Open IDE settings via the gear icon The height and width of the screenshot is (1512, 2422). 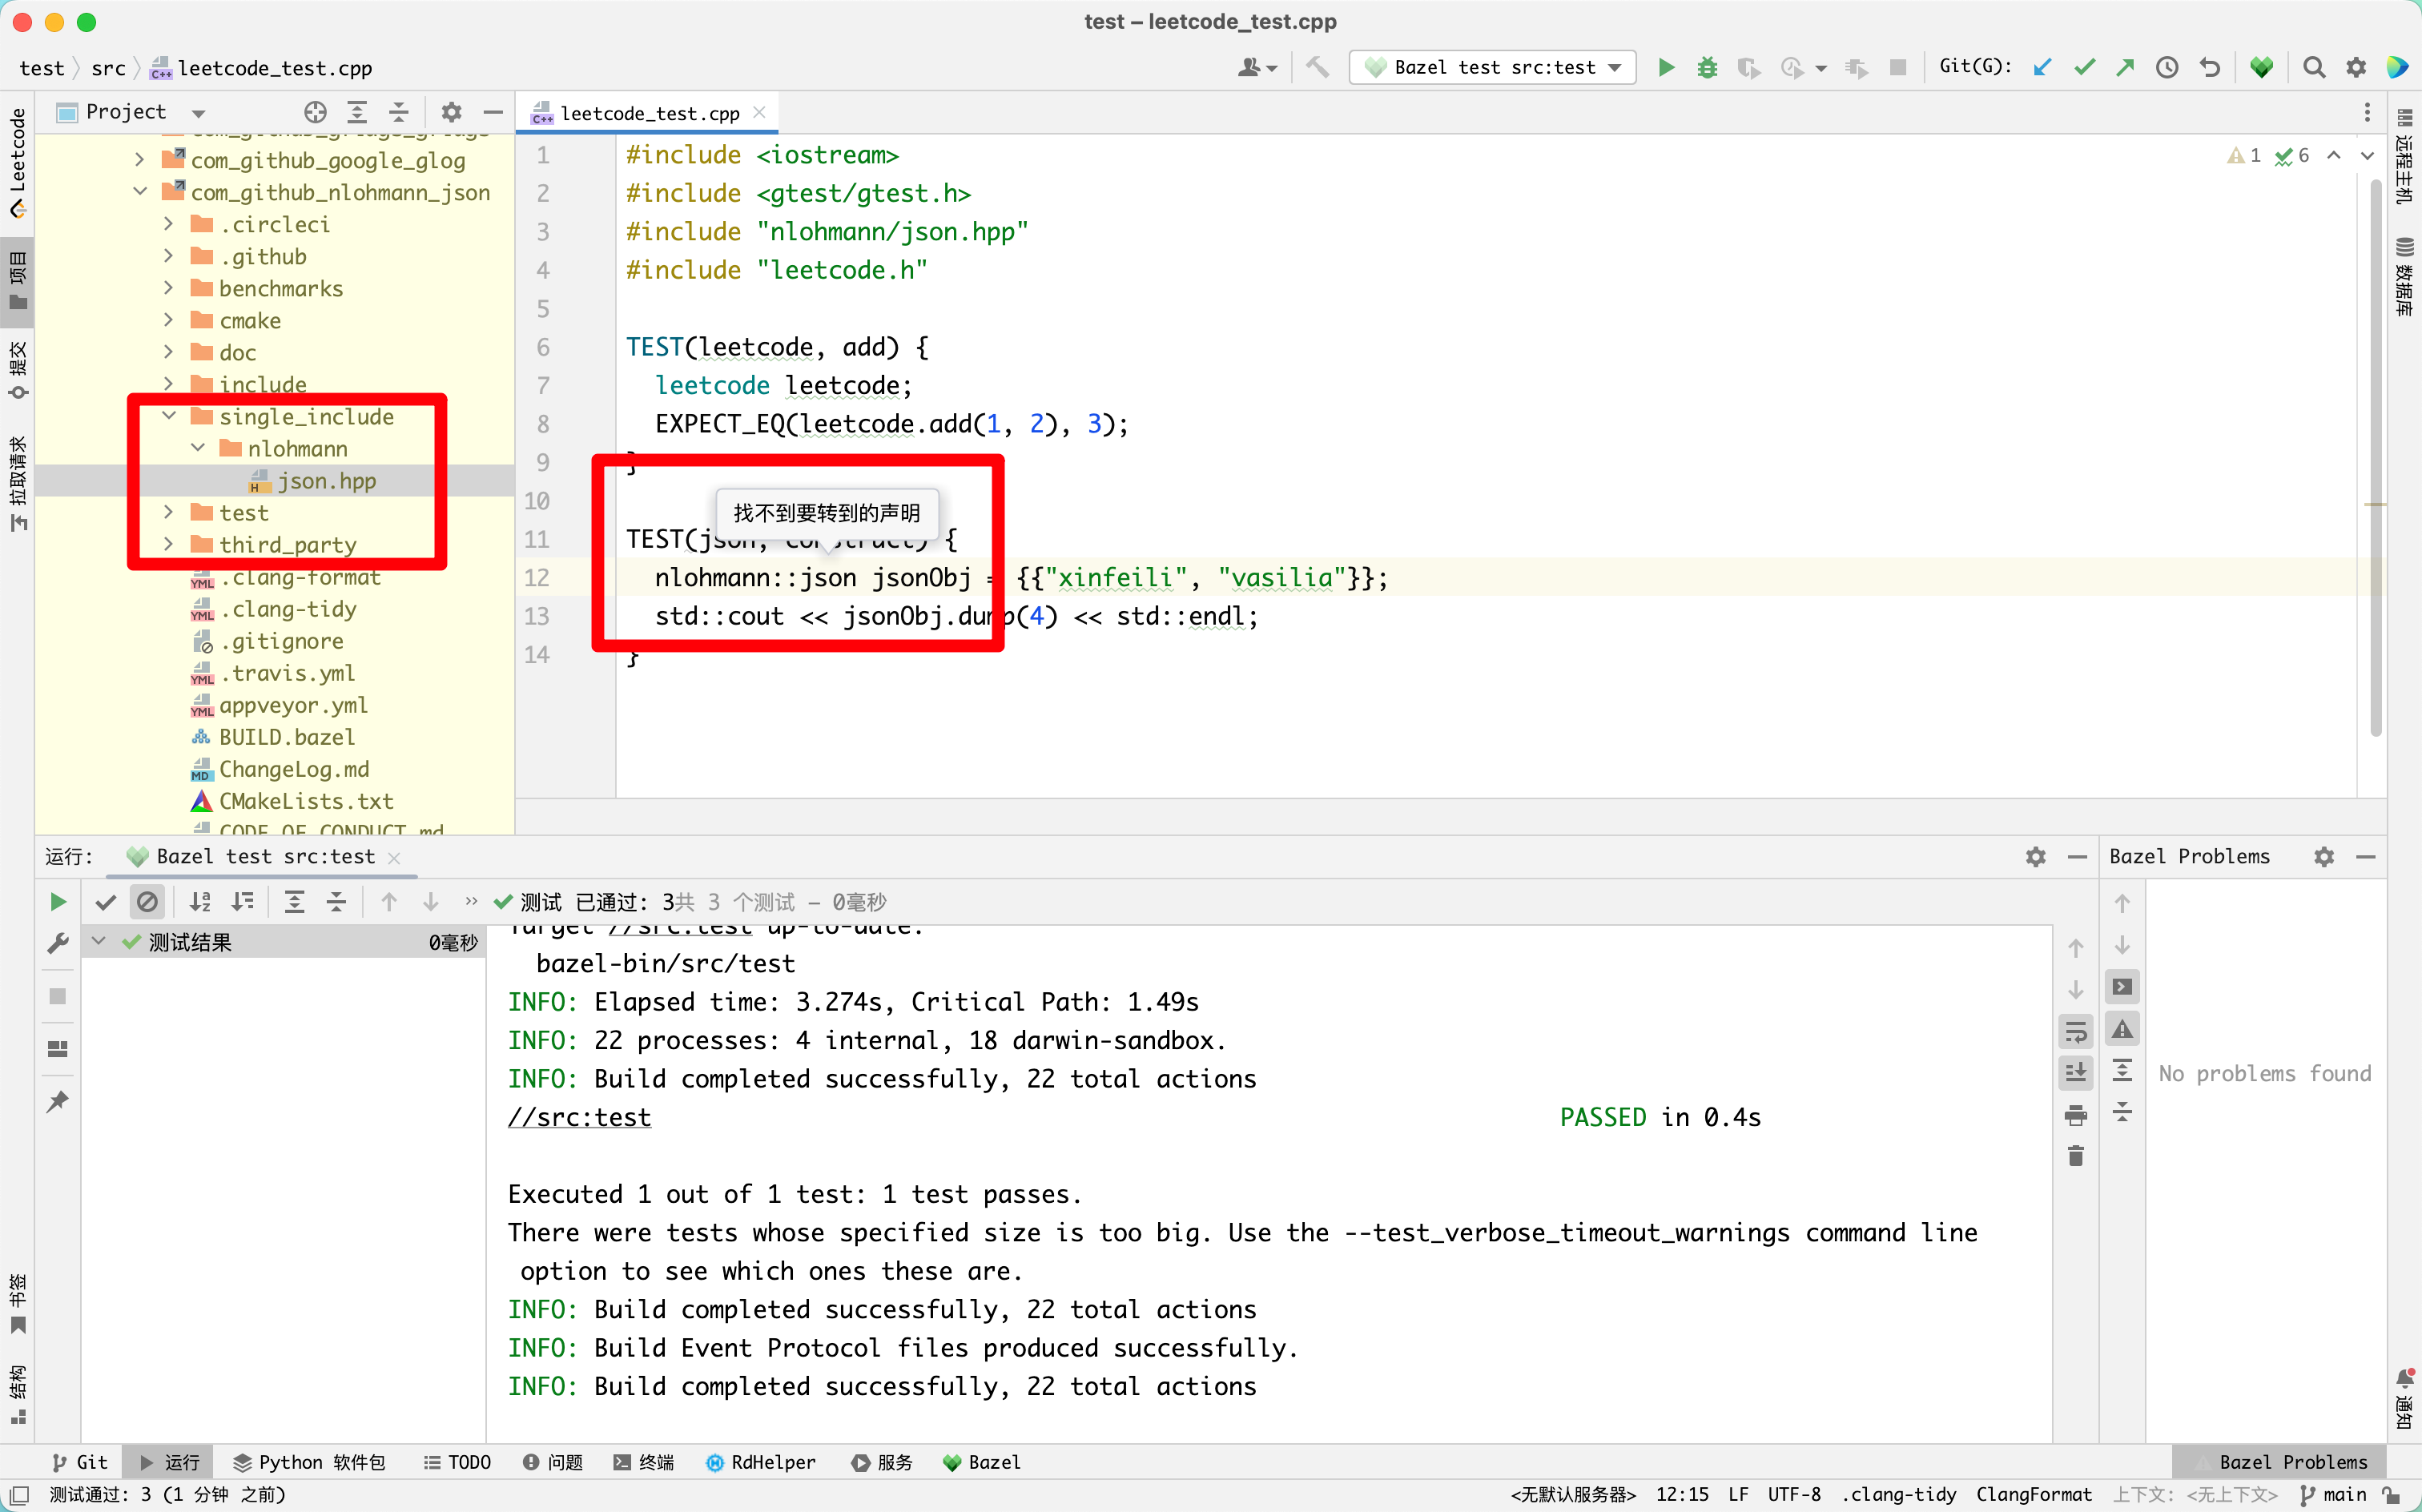coord(2356,67)
